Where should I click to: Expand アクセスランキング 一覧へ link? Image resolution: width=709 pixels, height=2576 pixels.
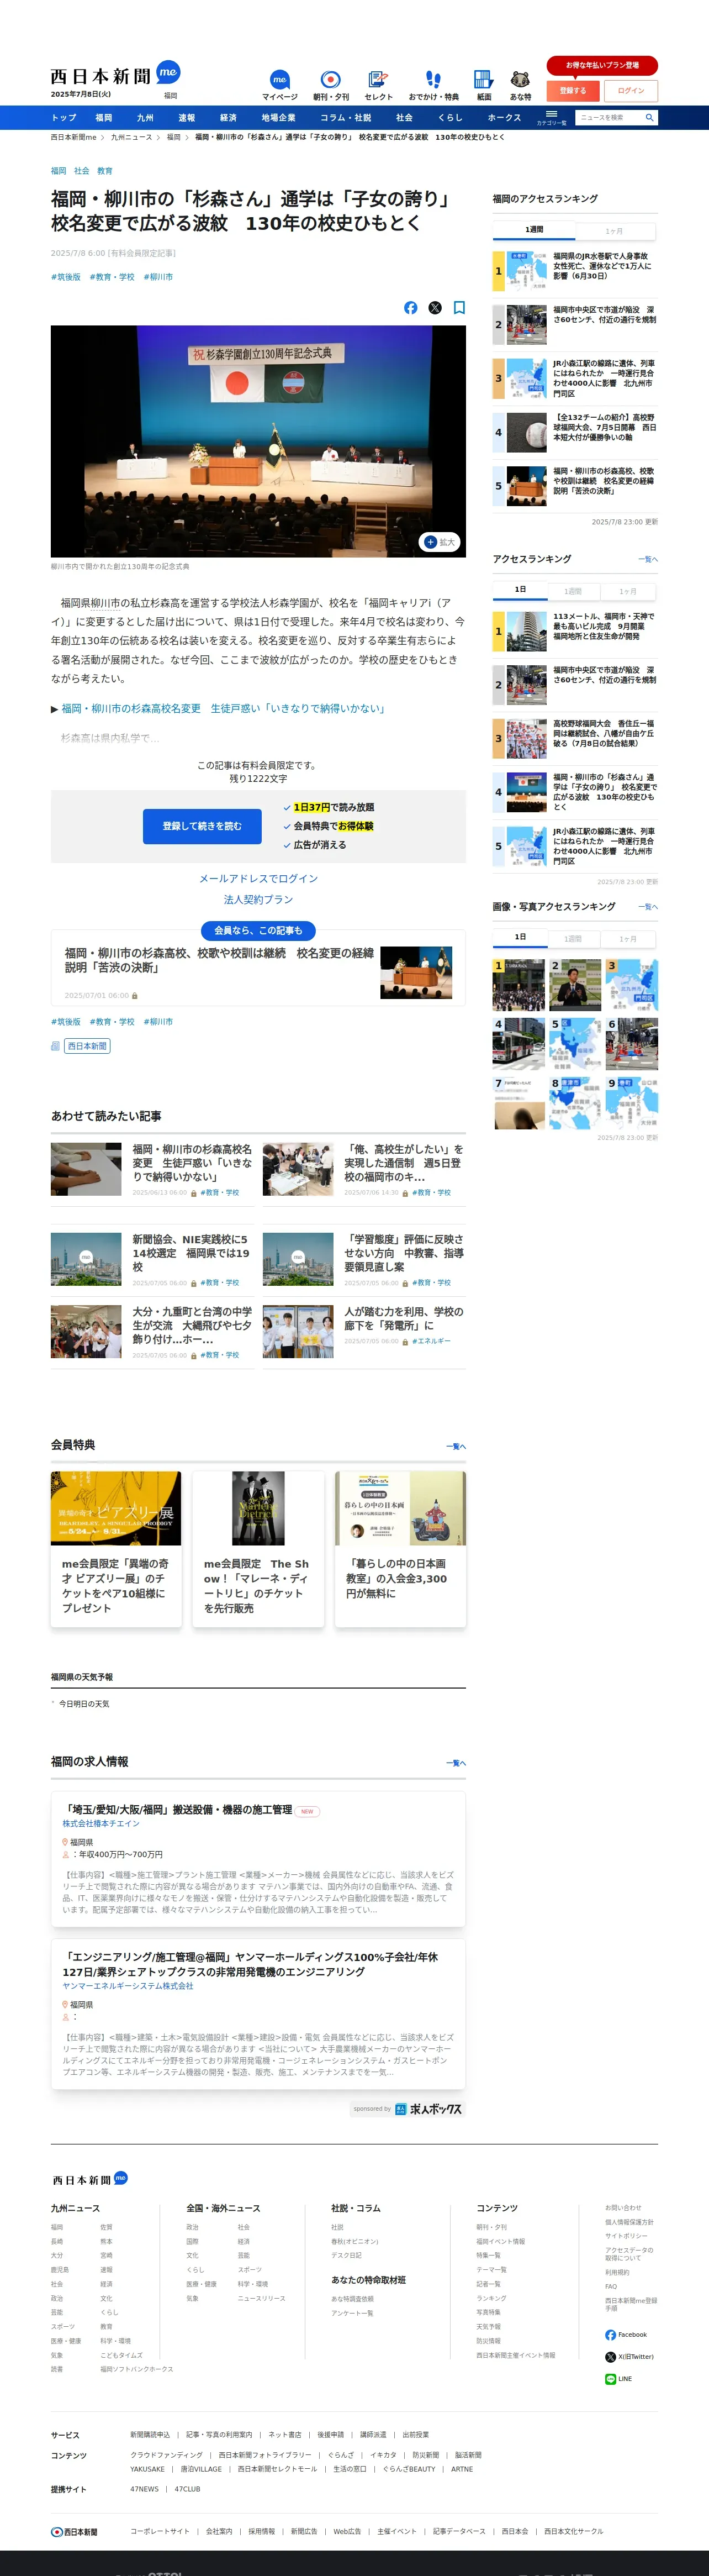coord(648,559)
